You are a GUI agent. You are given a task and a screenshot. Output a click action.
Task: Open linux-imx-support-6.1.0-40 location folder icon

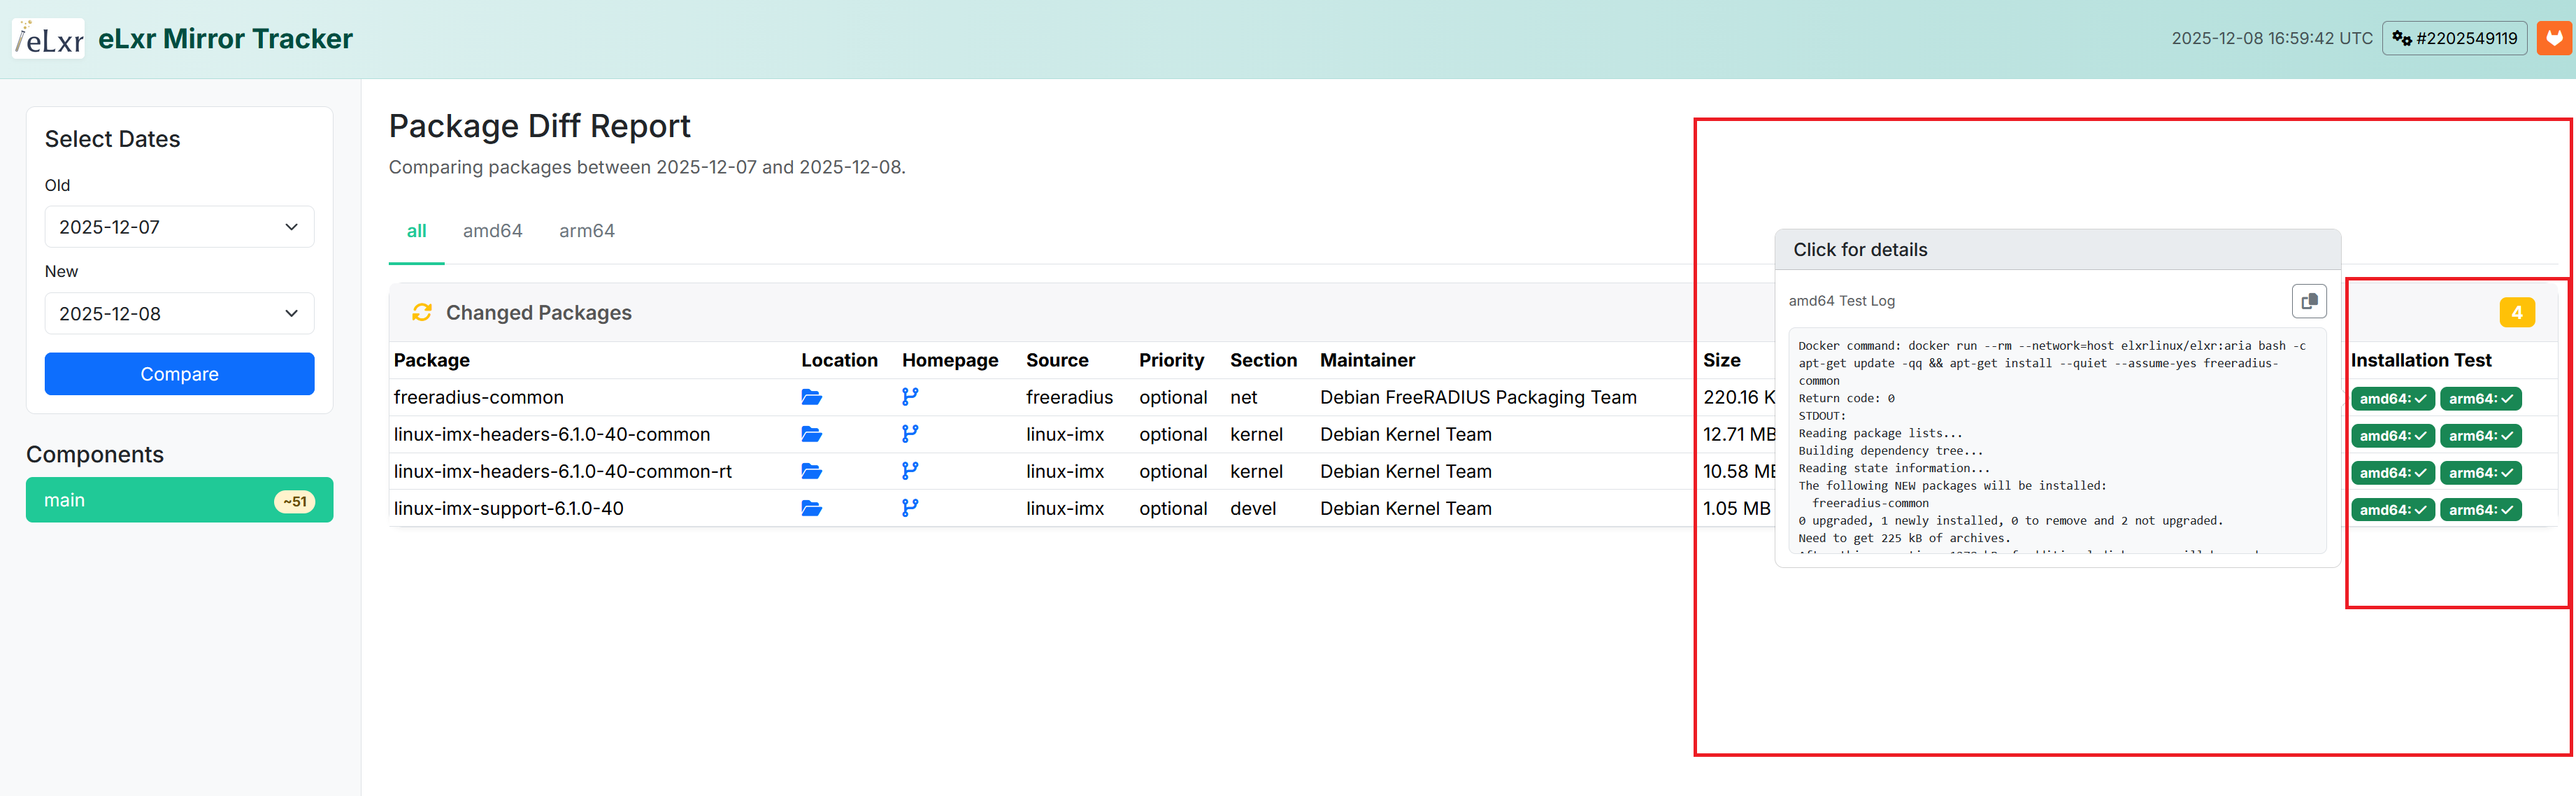coord(811,508)
